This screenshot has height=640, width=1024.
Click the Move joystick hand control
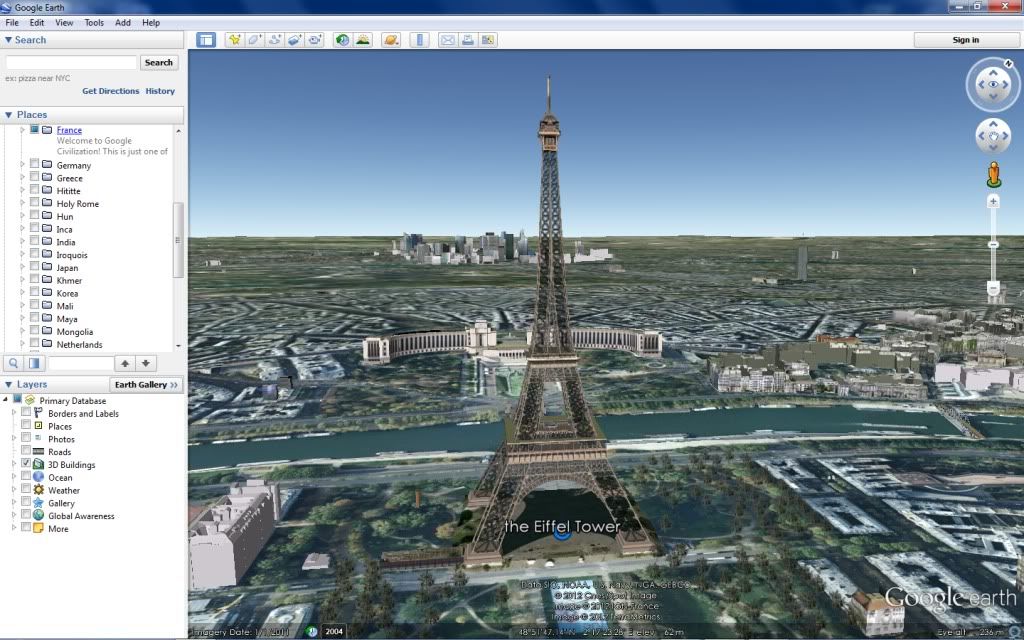(993, 136)
